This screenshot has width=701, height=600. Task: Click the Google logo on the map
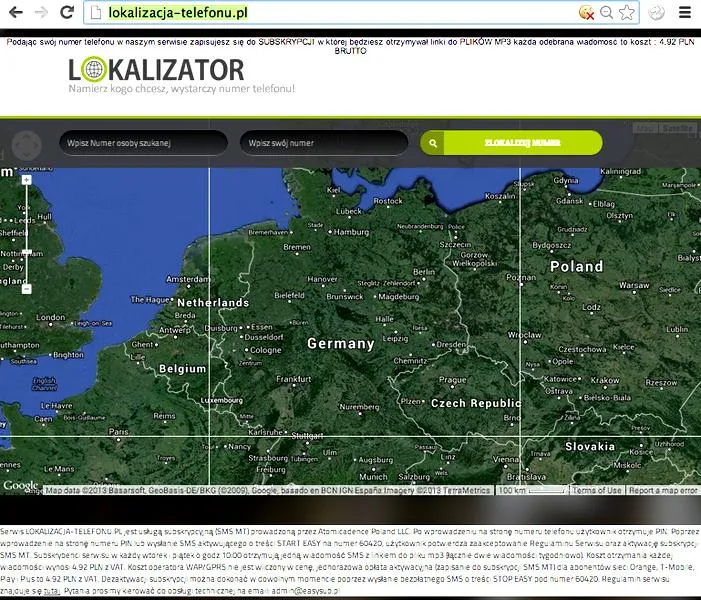[21, 486]
